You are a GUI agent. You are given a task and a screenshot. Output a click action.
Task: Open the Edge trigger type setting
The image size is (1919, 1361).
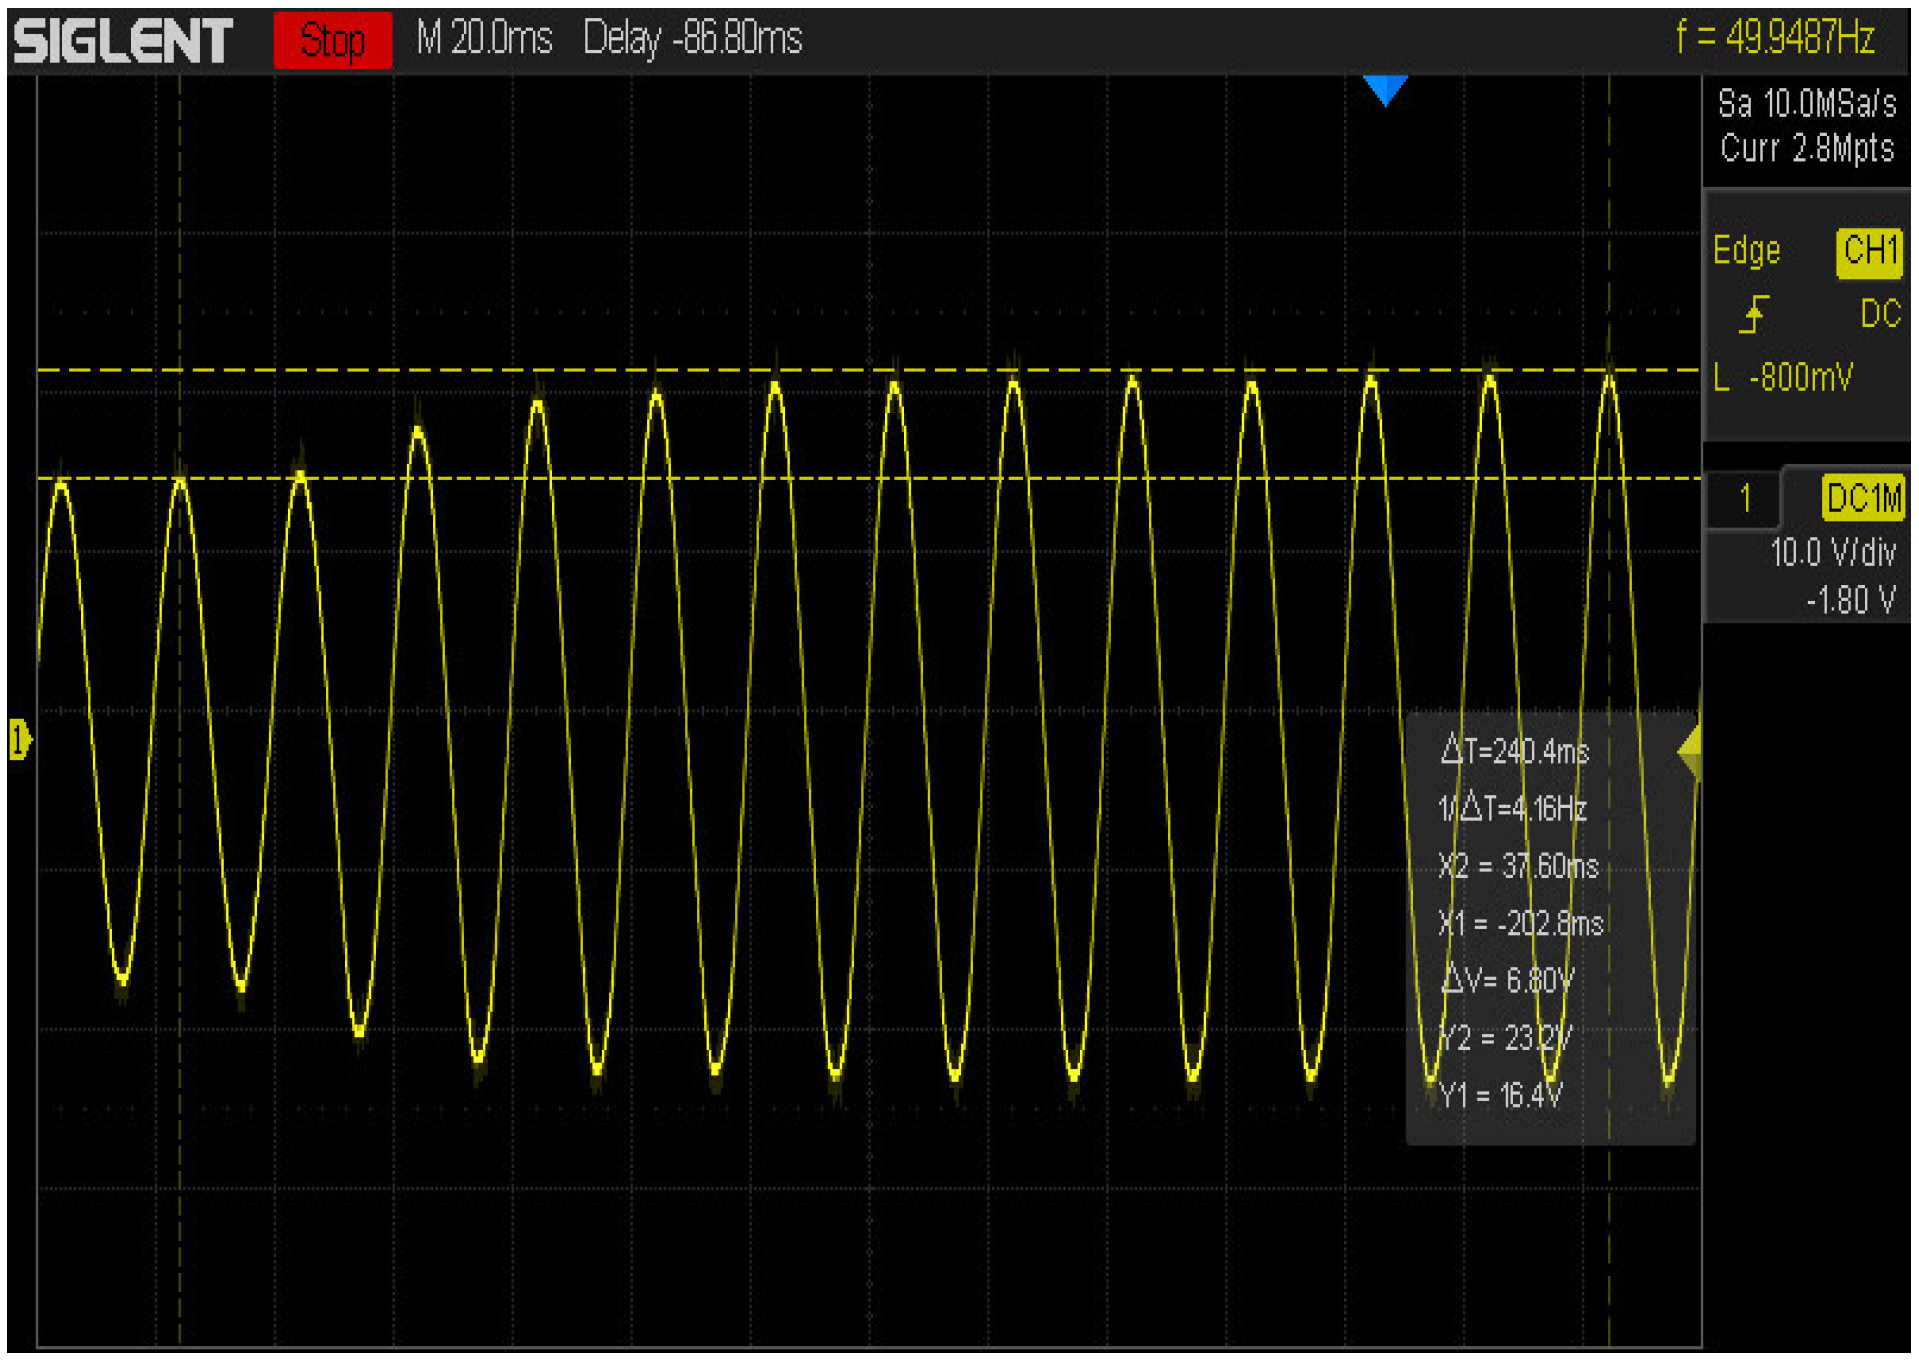click(x=1746, y=250)
